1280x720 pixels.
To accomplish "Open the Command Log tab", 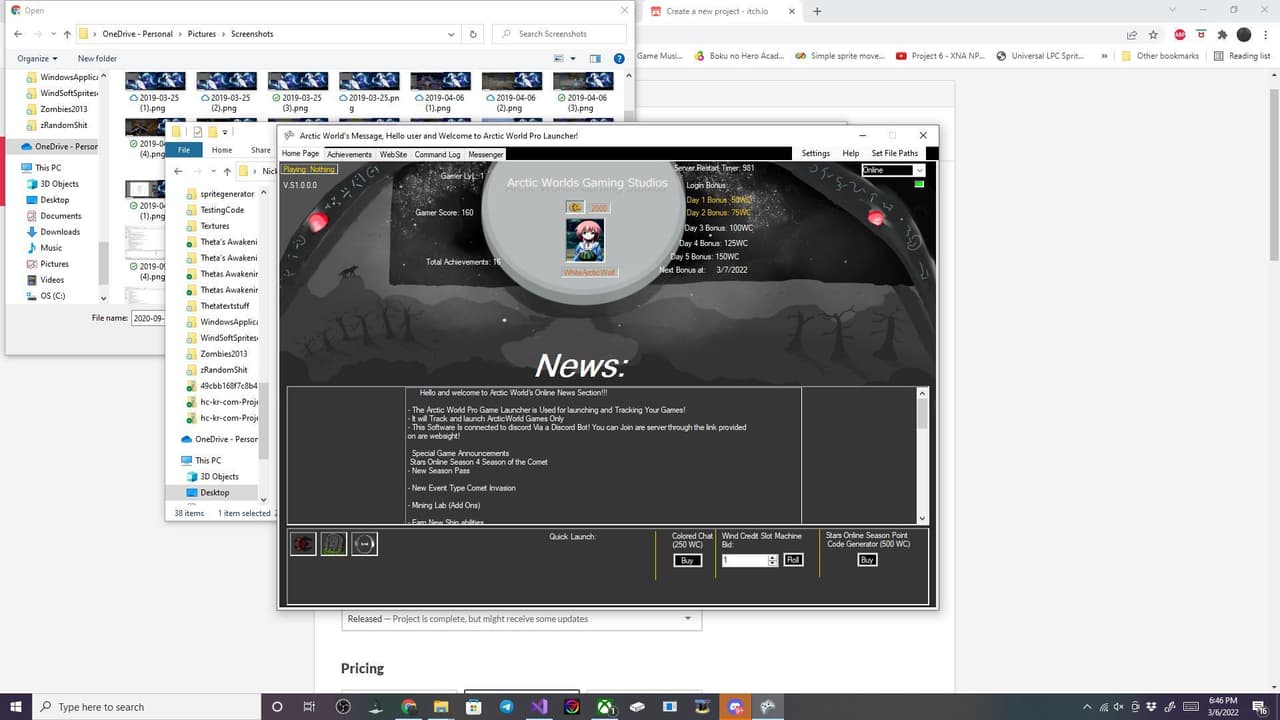I will pyautogui.click(x=437, y=154).
